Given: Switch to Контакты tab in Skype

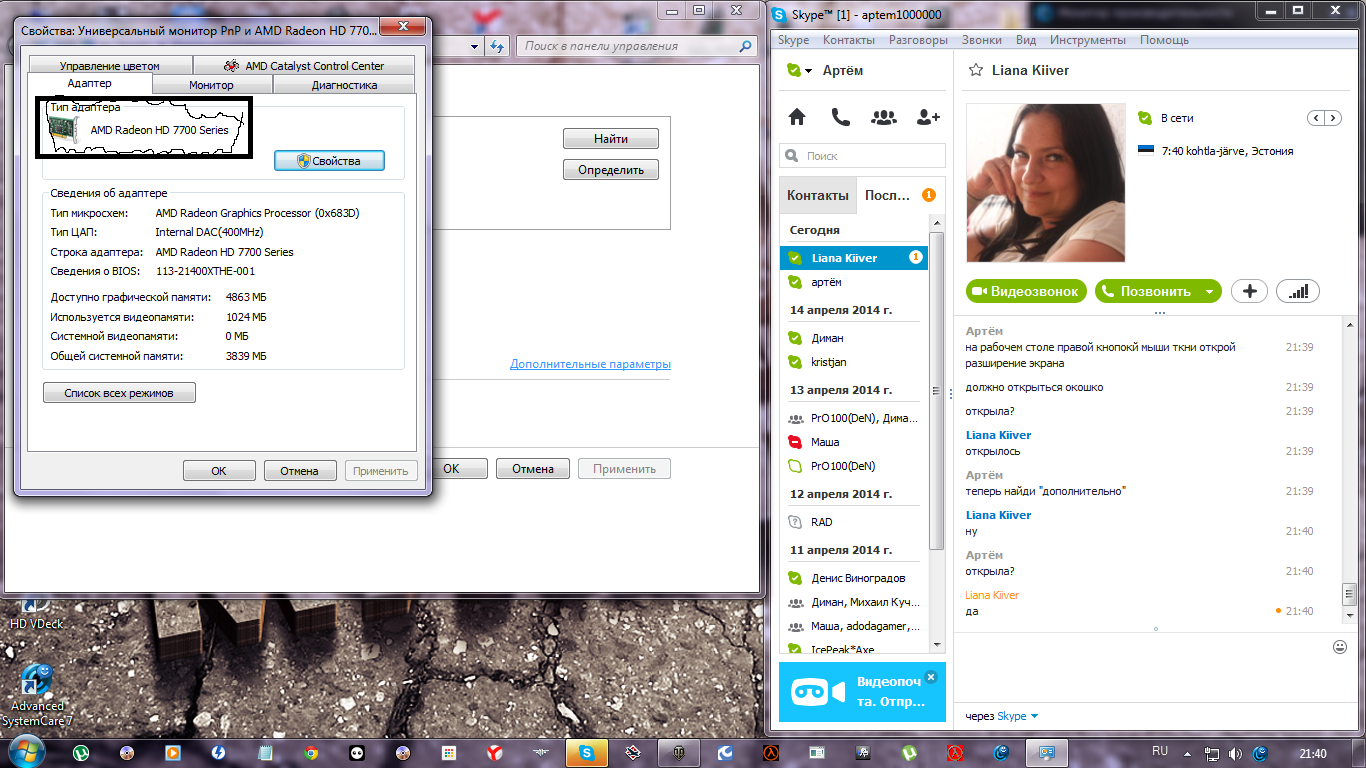Looking at the screenshot, I should point(817,195).
